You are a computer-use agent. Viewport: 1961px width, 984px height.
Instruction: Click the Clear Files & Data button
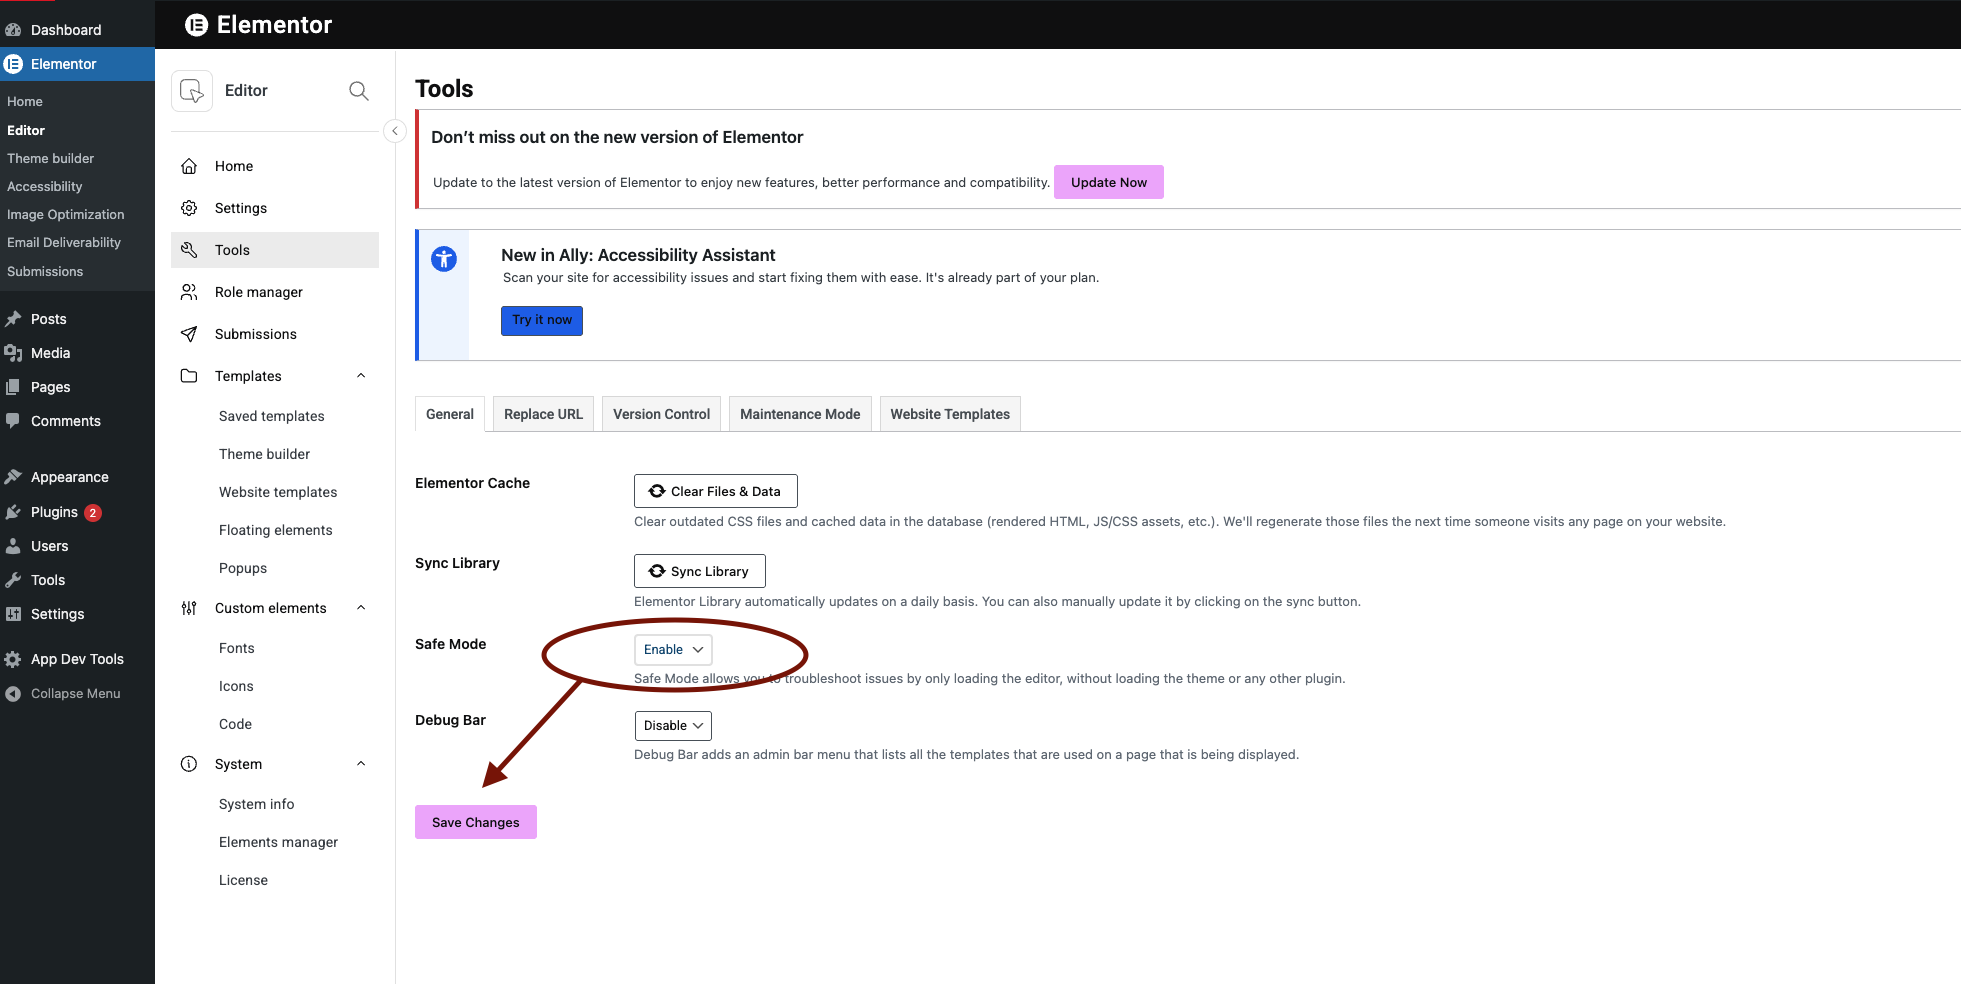coord(715,491)
